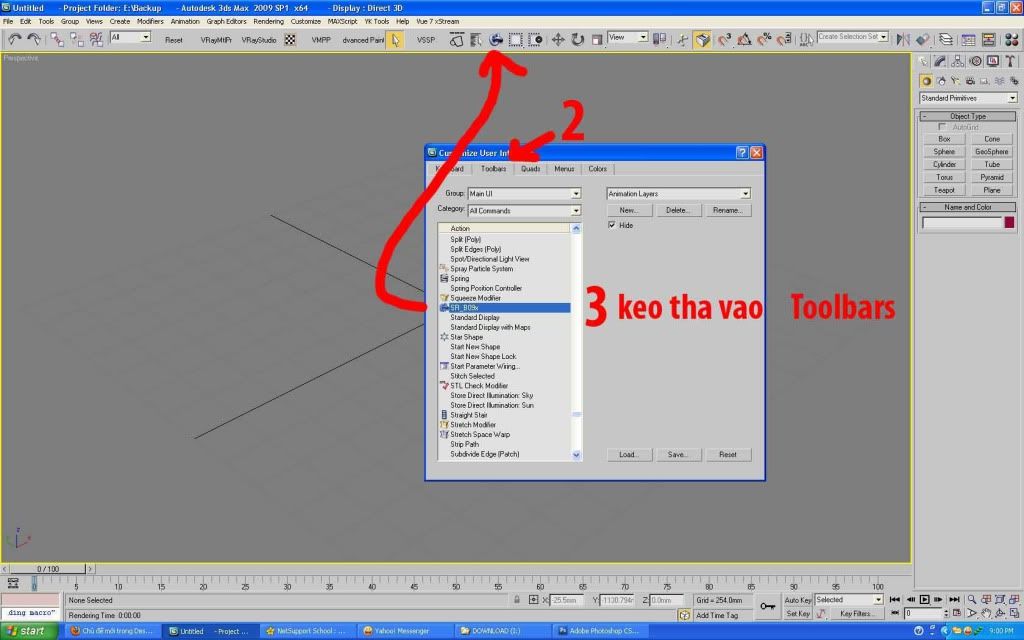Open Select by Name list icon

click(x=476, y=40)
